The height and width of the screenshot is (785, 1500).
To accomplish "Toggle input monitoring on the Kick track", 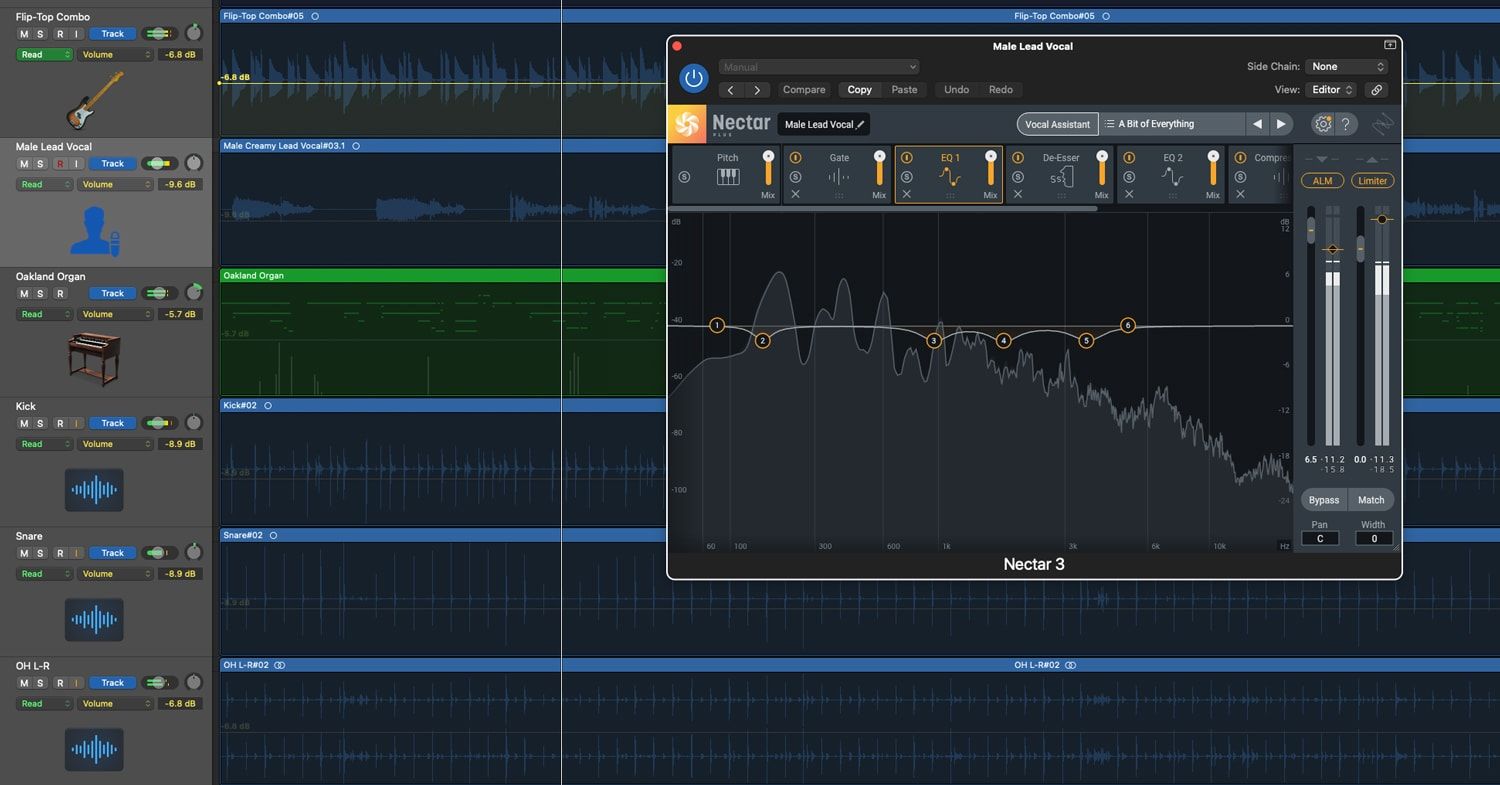I will [75, 424].
